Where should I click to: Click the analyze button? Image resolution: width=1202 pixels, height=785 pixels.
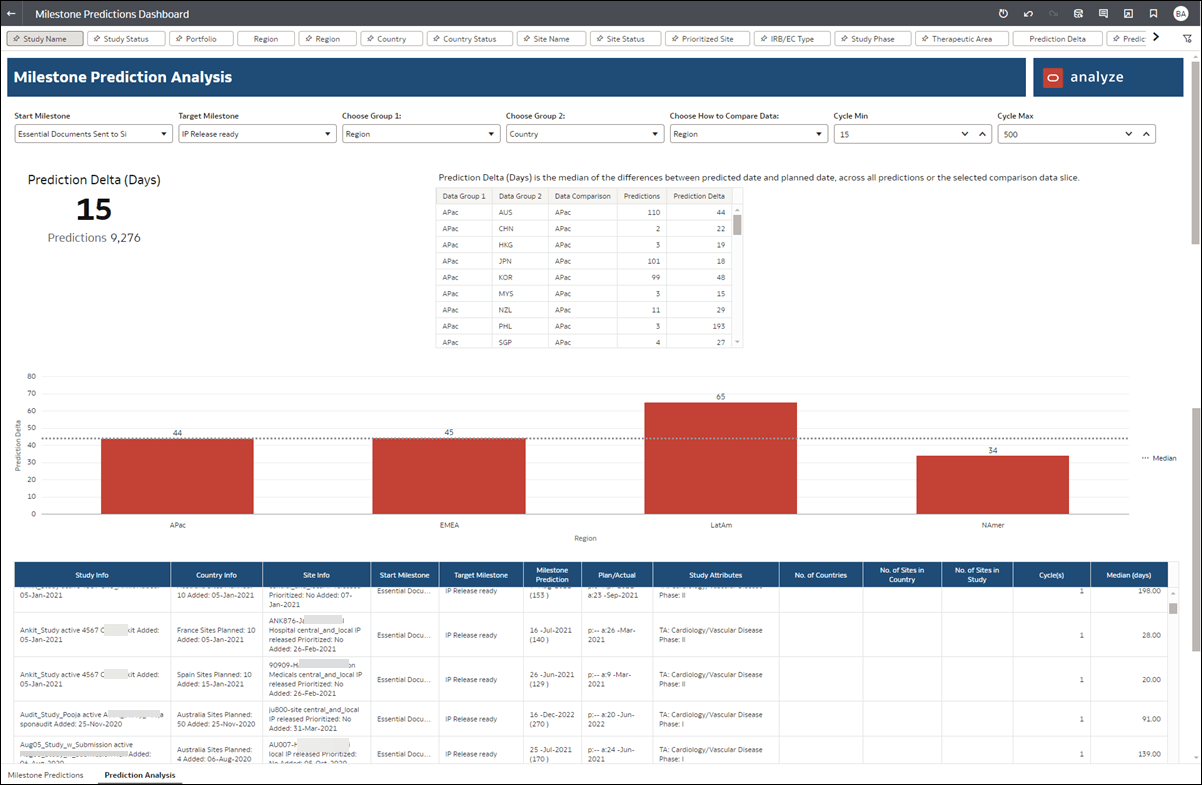pyautogui.click(x=1108, y=77)
